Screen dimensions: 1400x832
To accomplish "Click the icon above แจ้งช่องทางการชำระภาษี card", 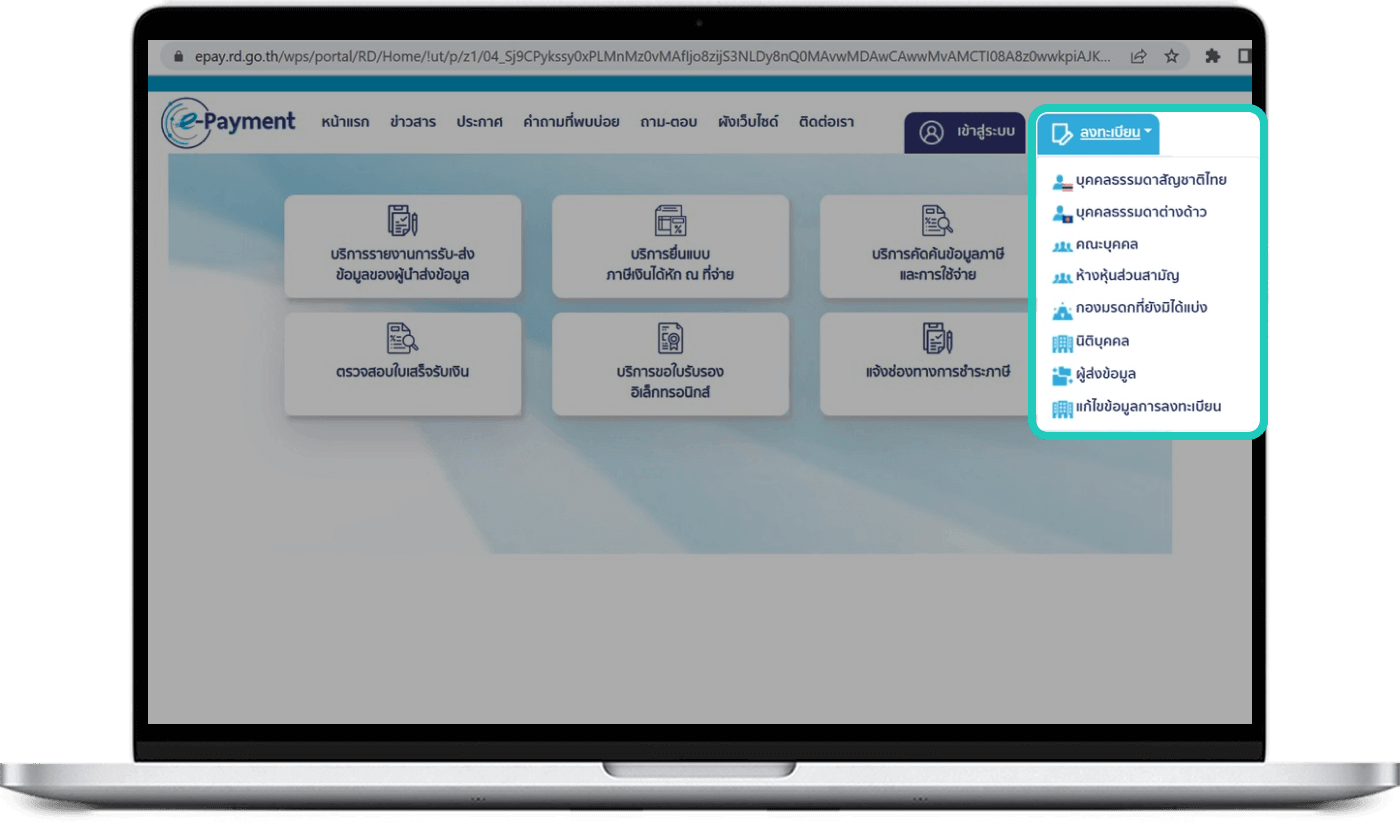I will click(x=938, y=338).
